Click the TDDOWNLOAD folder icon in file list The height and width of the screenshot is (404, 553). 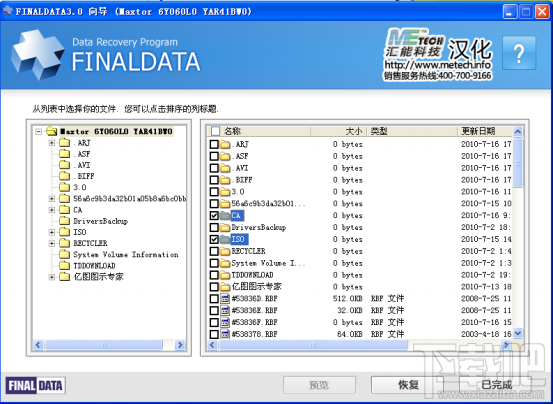point(225,275)
